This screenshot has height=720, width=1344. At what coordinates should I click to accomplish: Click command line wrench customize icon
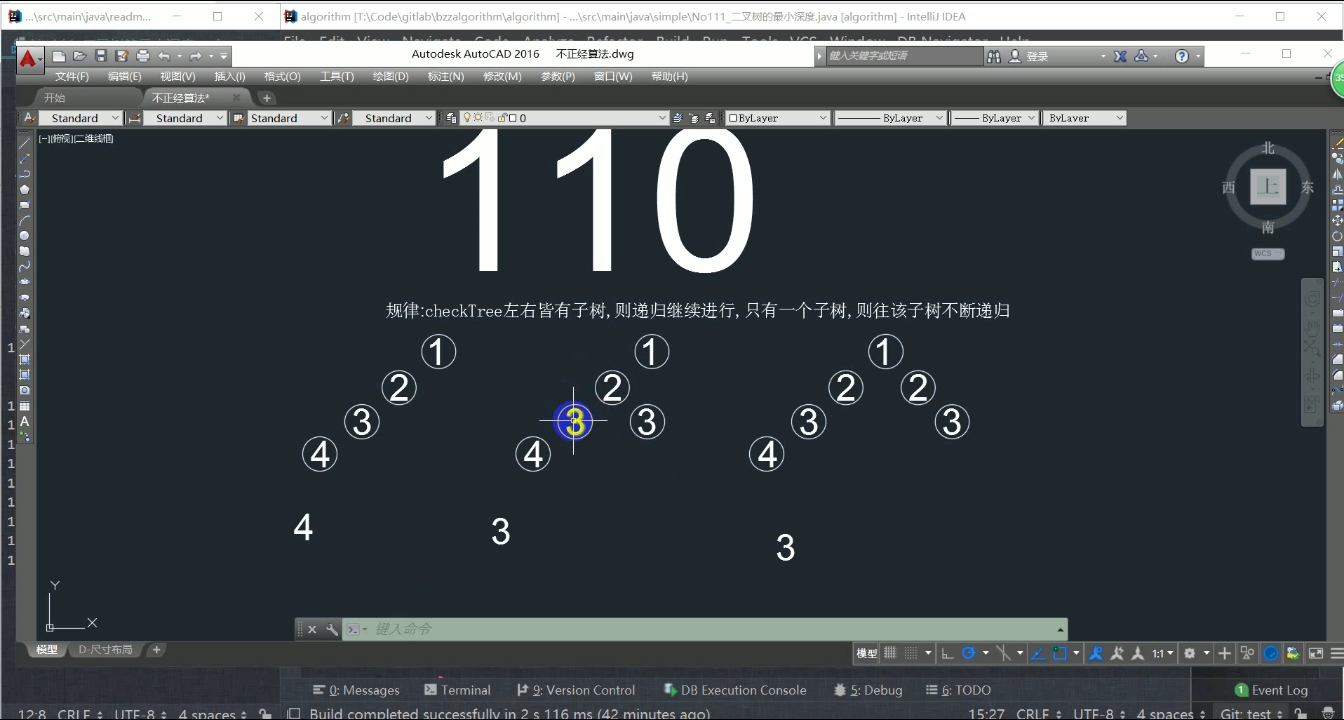click(x=332, y=629)
